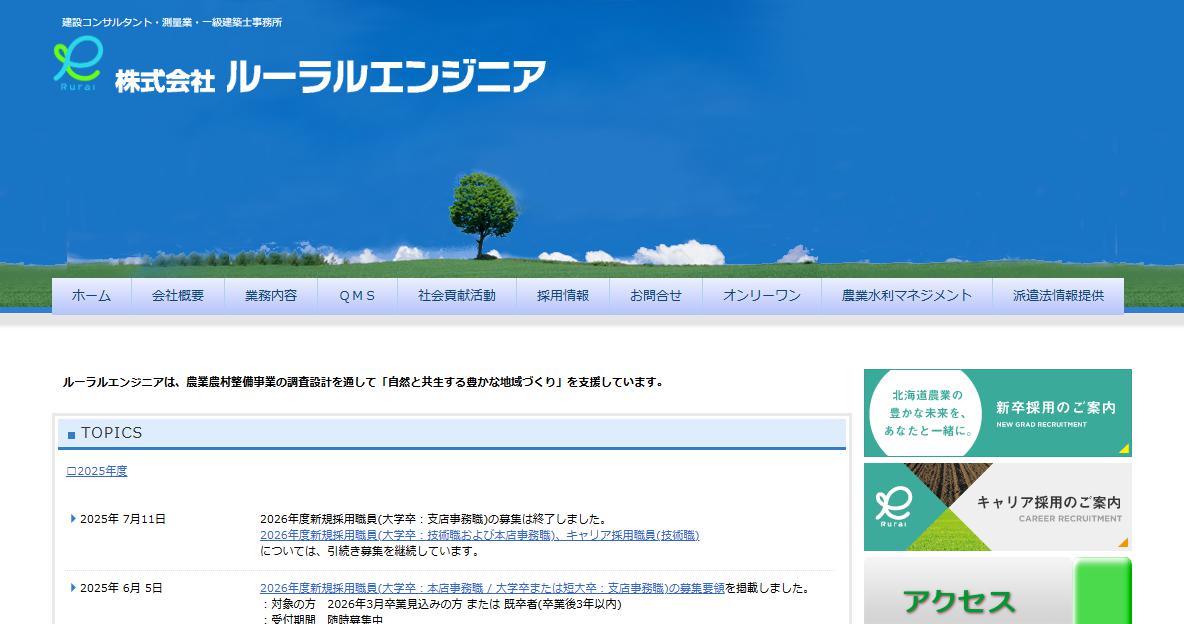Click the 2025年 6月 5日 date text

click(121, 588)
